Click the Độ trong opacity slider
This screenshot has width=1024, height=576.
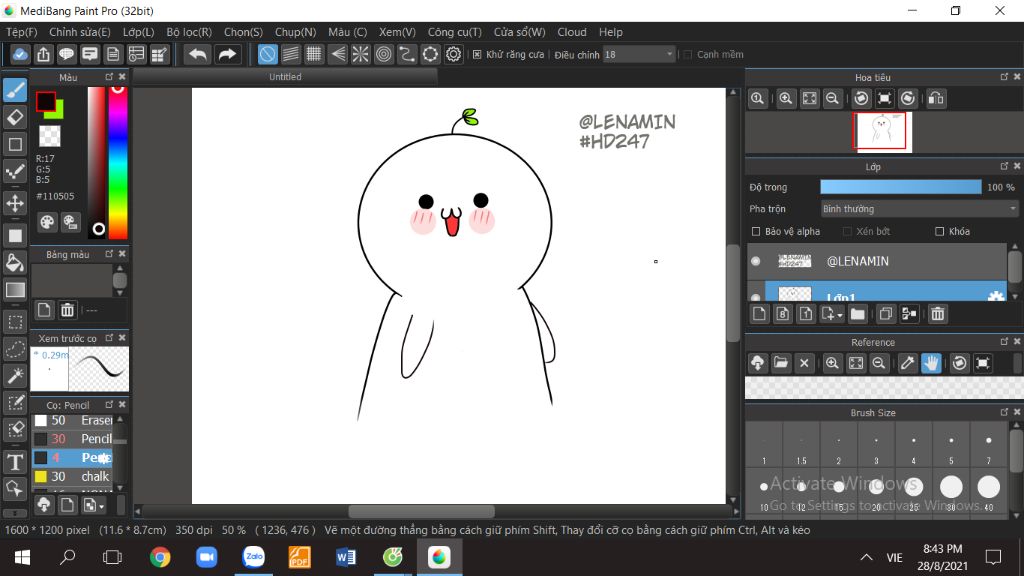[x=901, y=187]
